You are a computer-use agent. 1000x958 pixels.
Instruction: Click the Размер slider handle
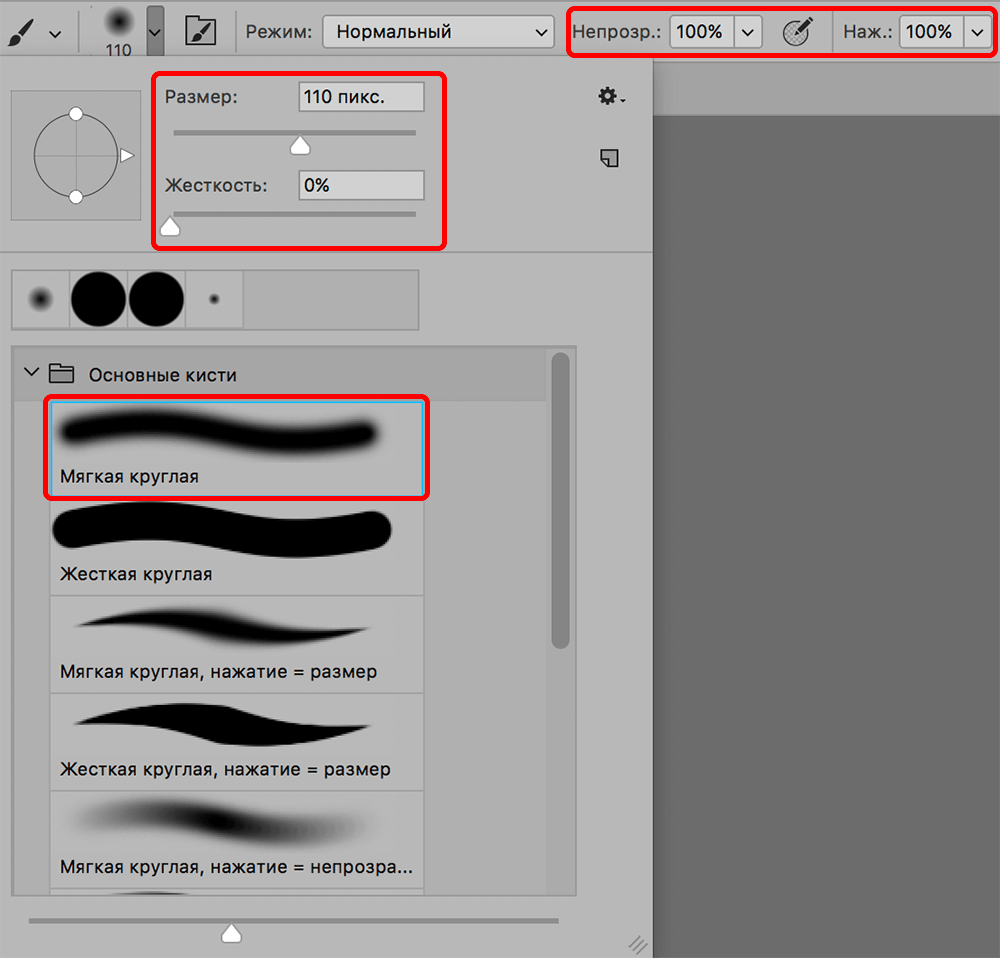coord(299,147)
